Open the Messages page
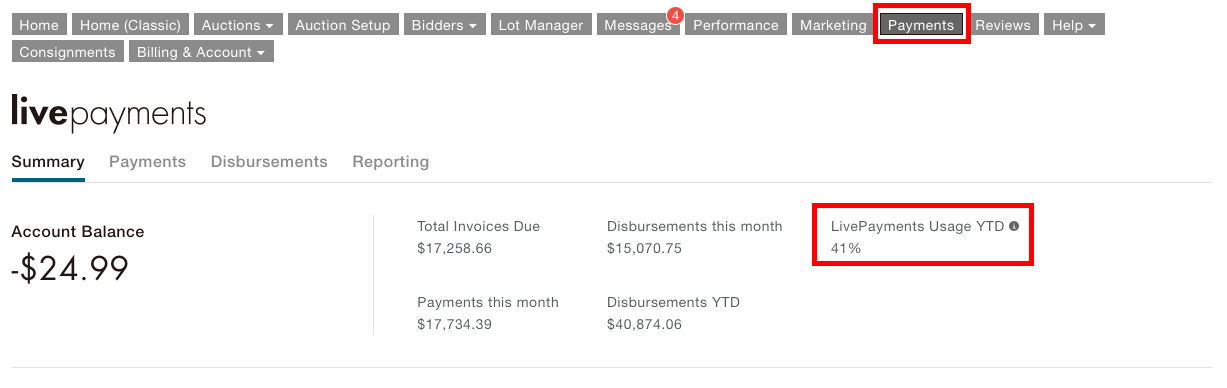Screen dimensions: 1227x388 coord(638,25)
